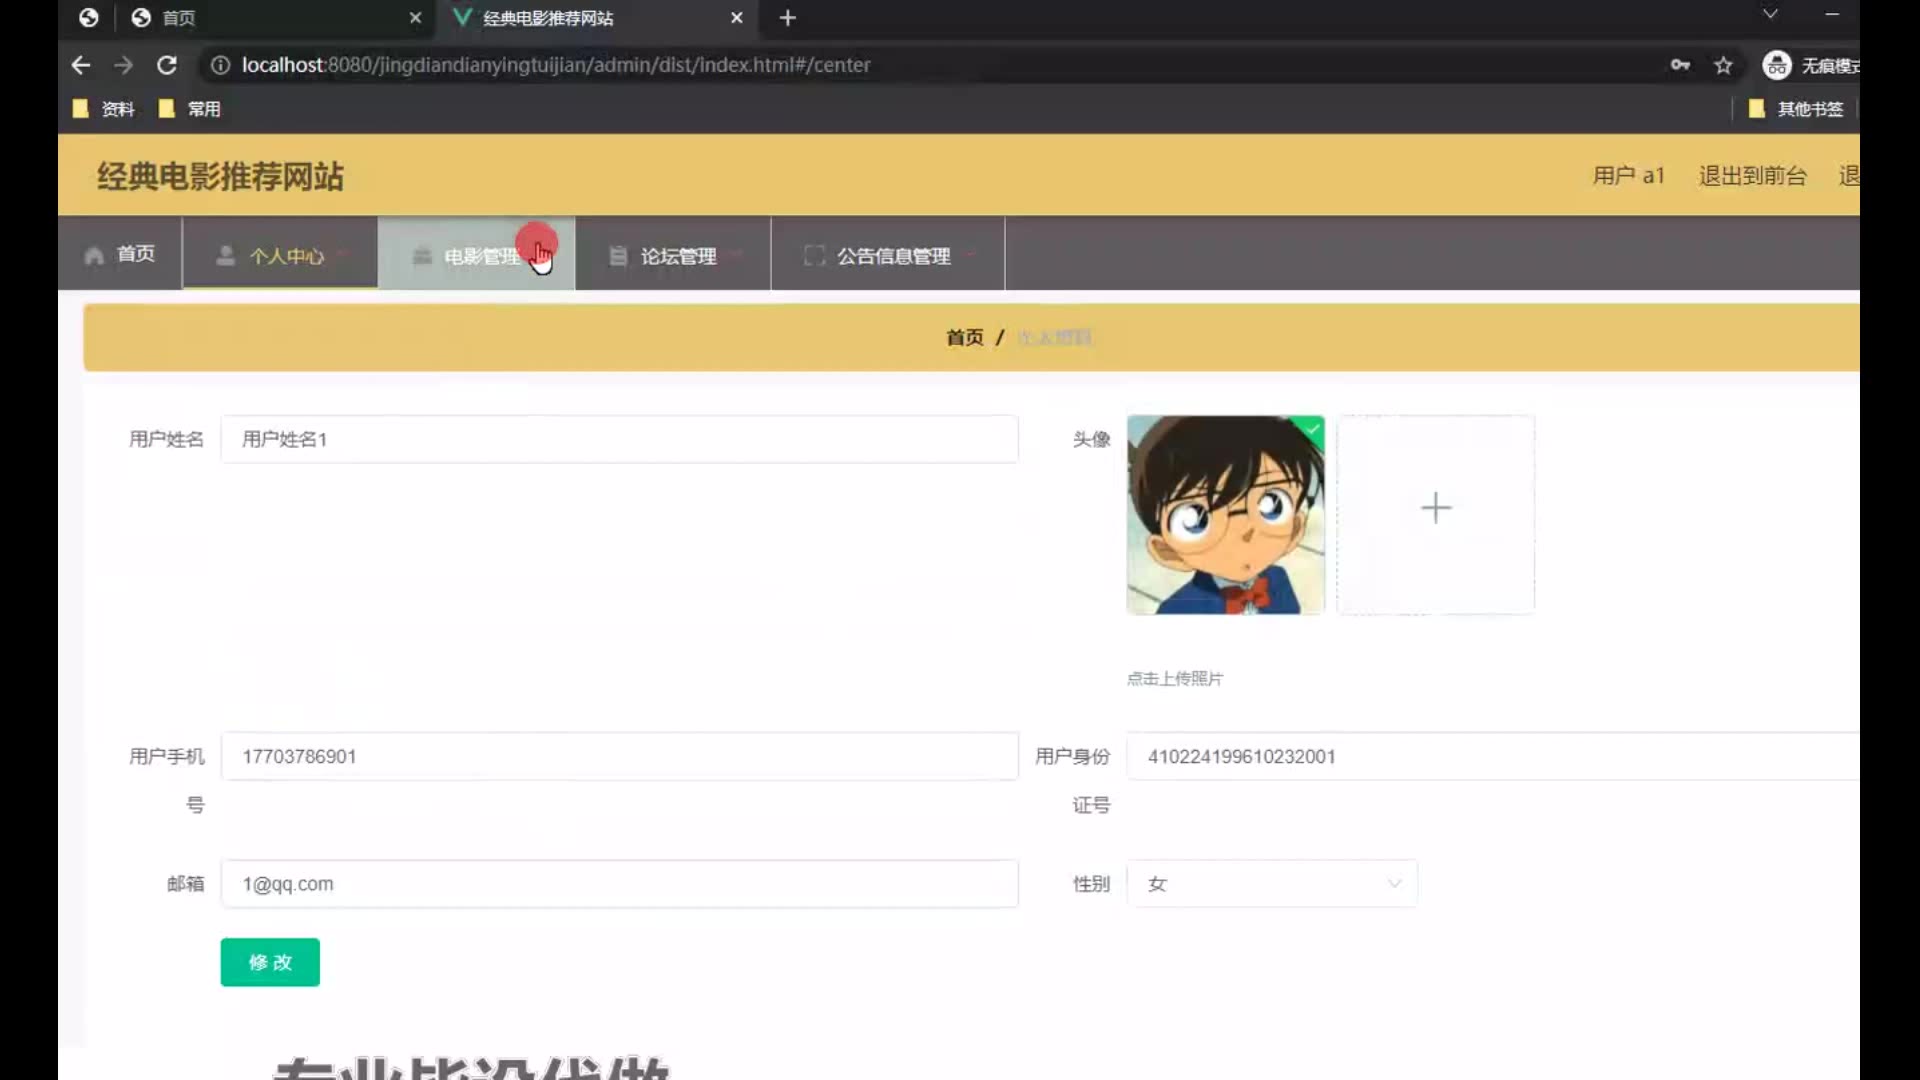Reload the page with refresh icon

tap(167, 65)
